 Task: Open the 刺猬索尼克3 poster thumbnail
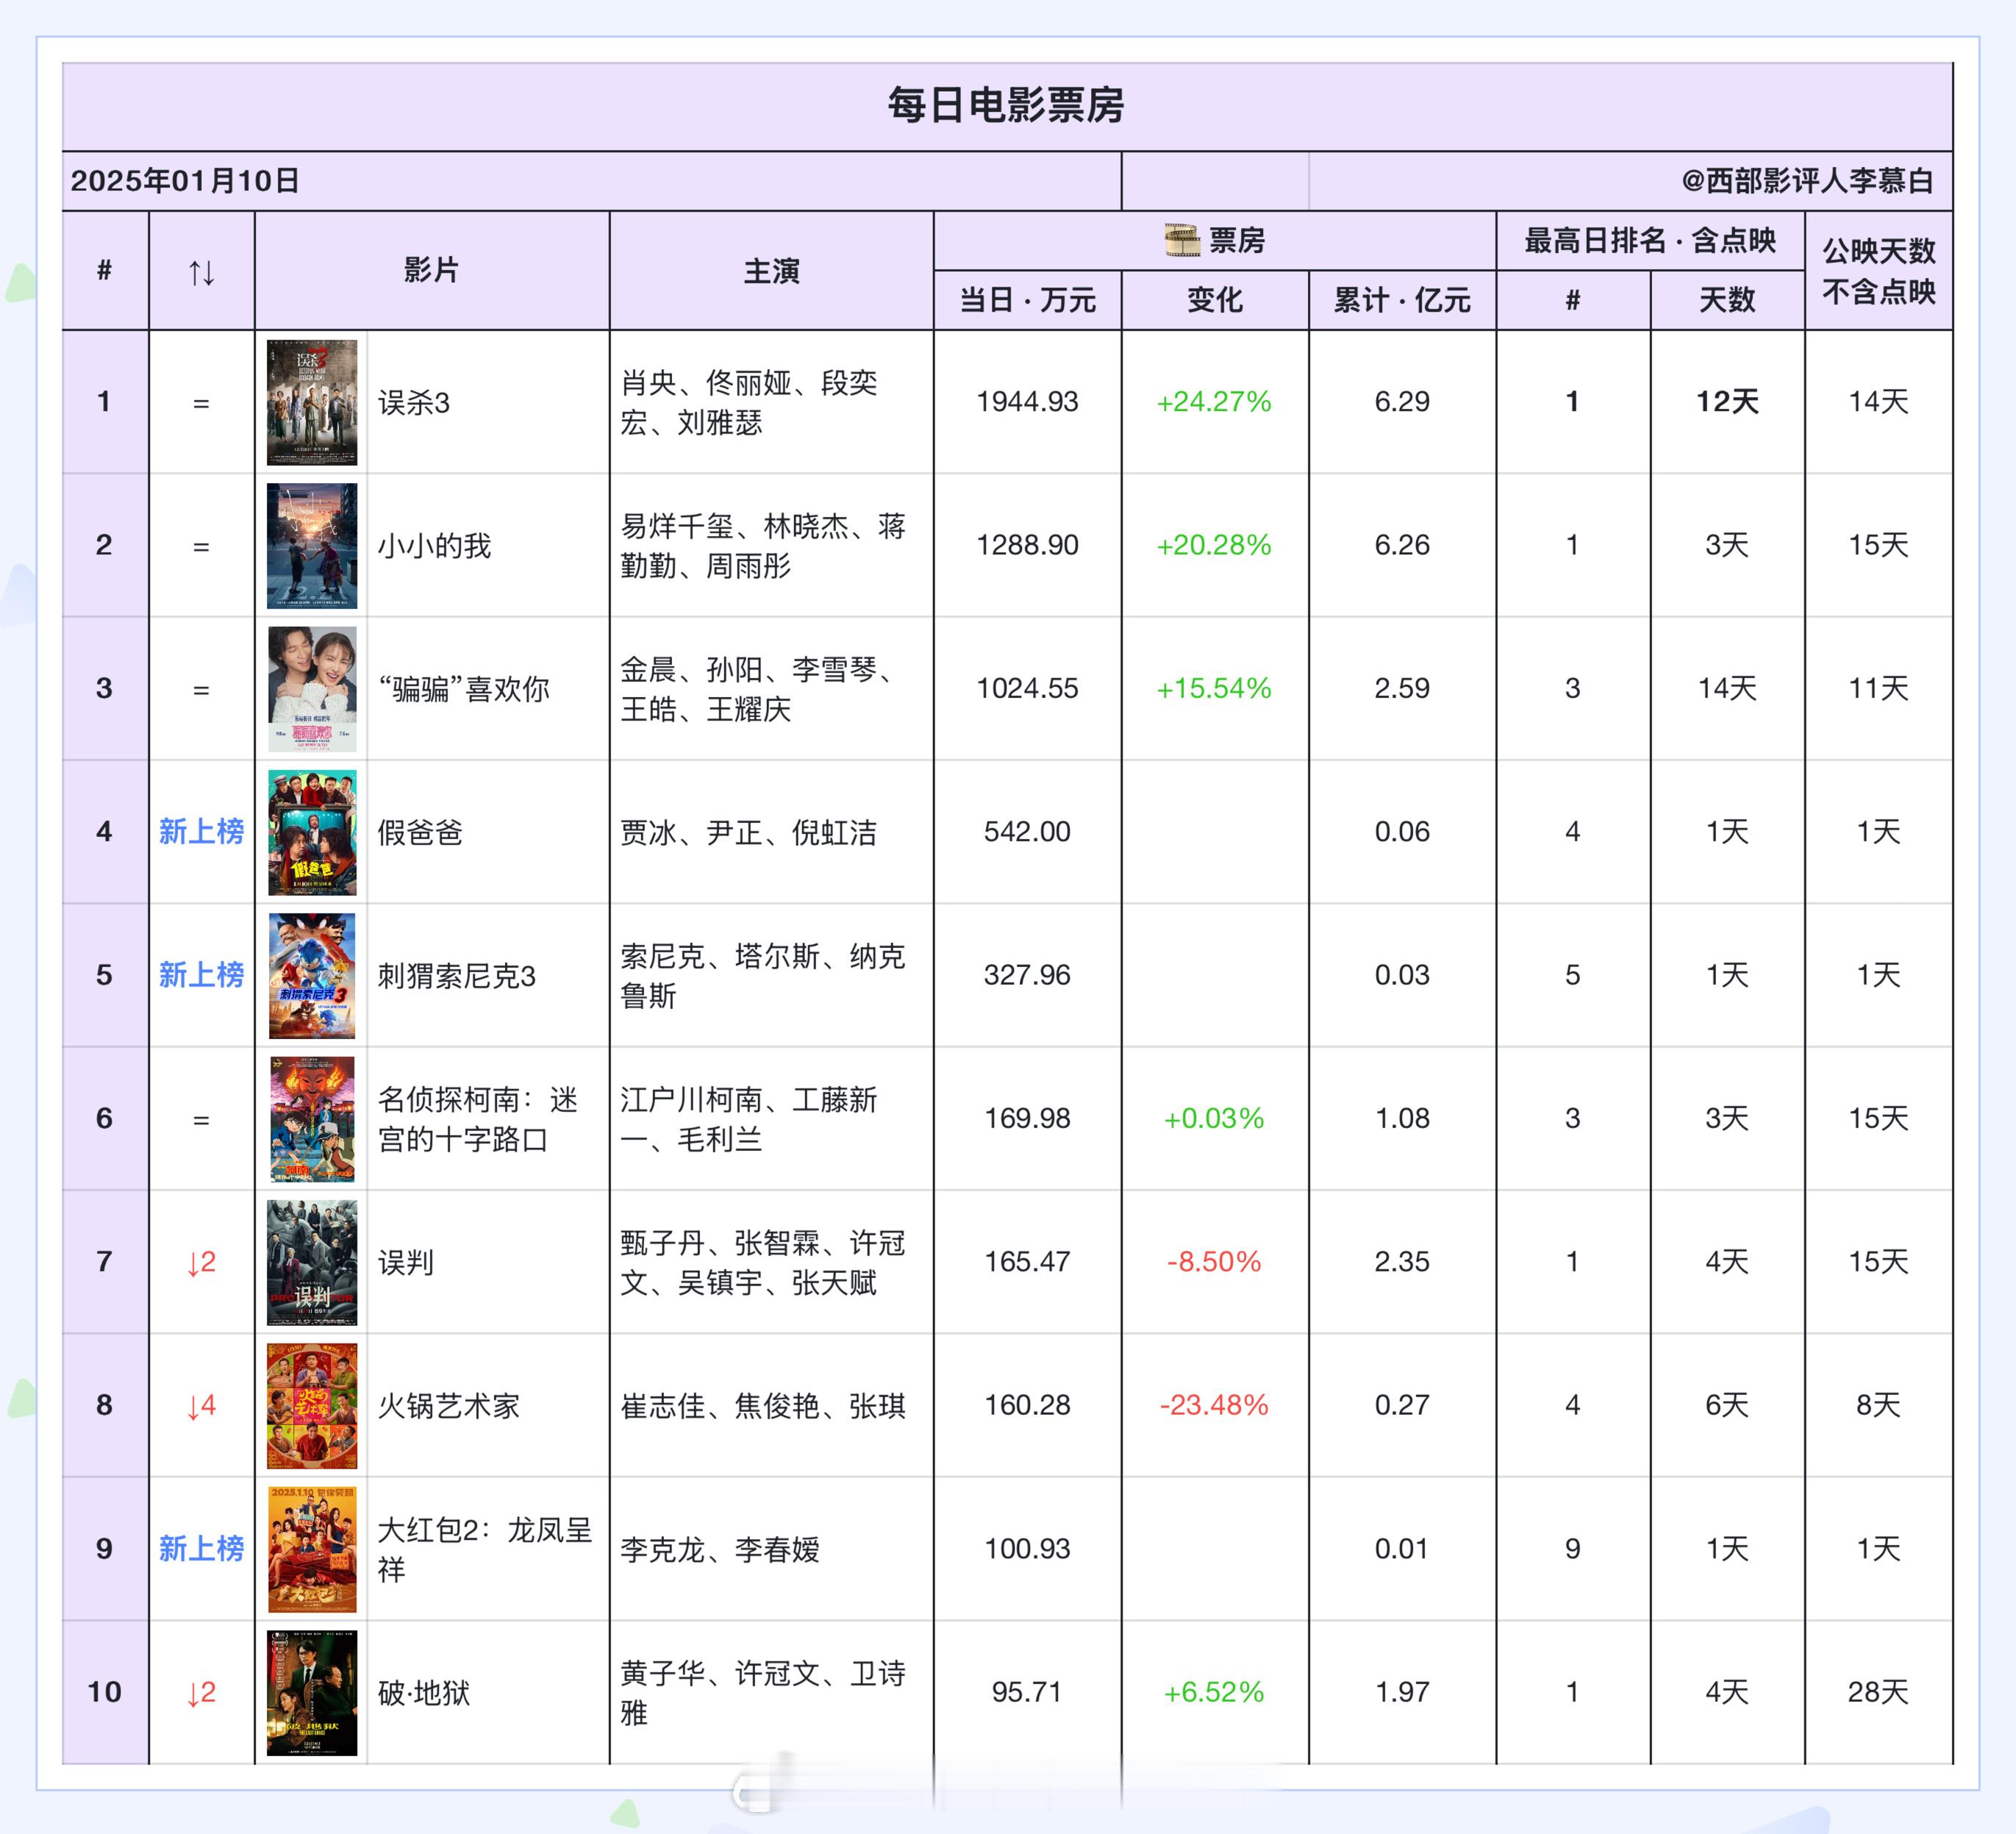click(312, 976)
